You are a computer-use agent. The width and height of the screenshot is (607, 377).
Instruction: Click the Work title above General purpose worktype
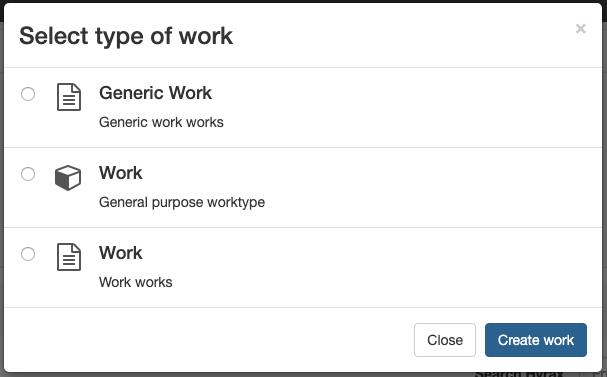[121, 173]
